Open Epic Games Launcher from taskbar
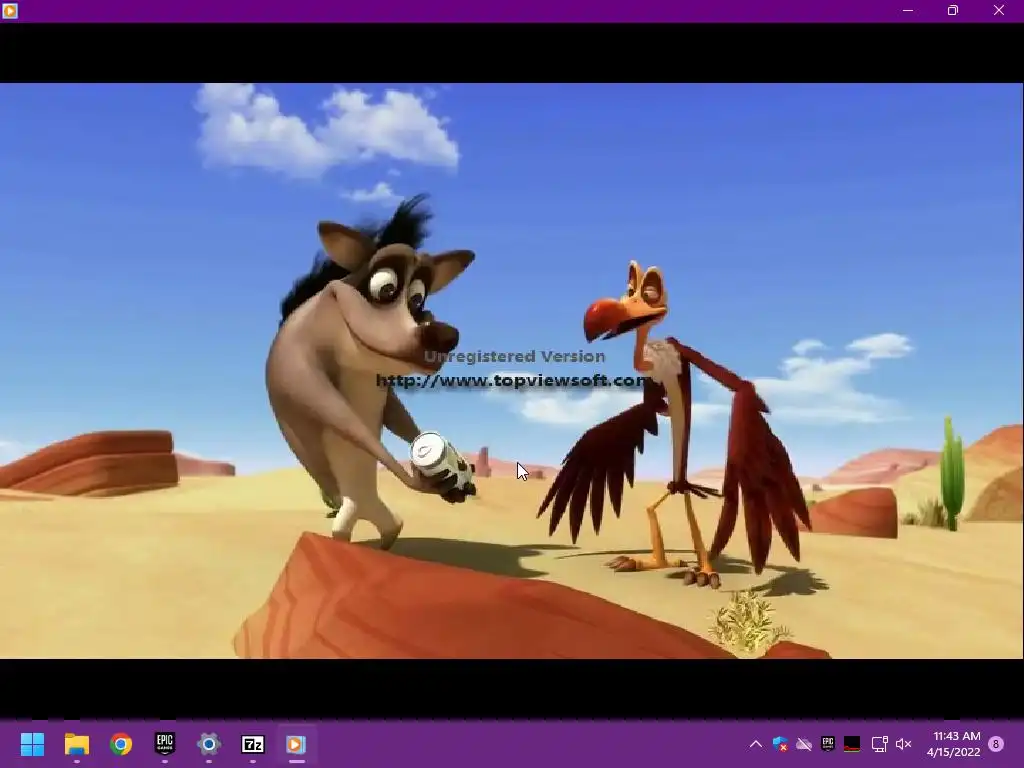This screenshot has width=1024, height=768. 165,744
